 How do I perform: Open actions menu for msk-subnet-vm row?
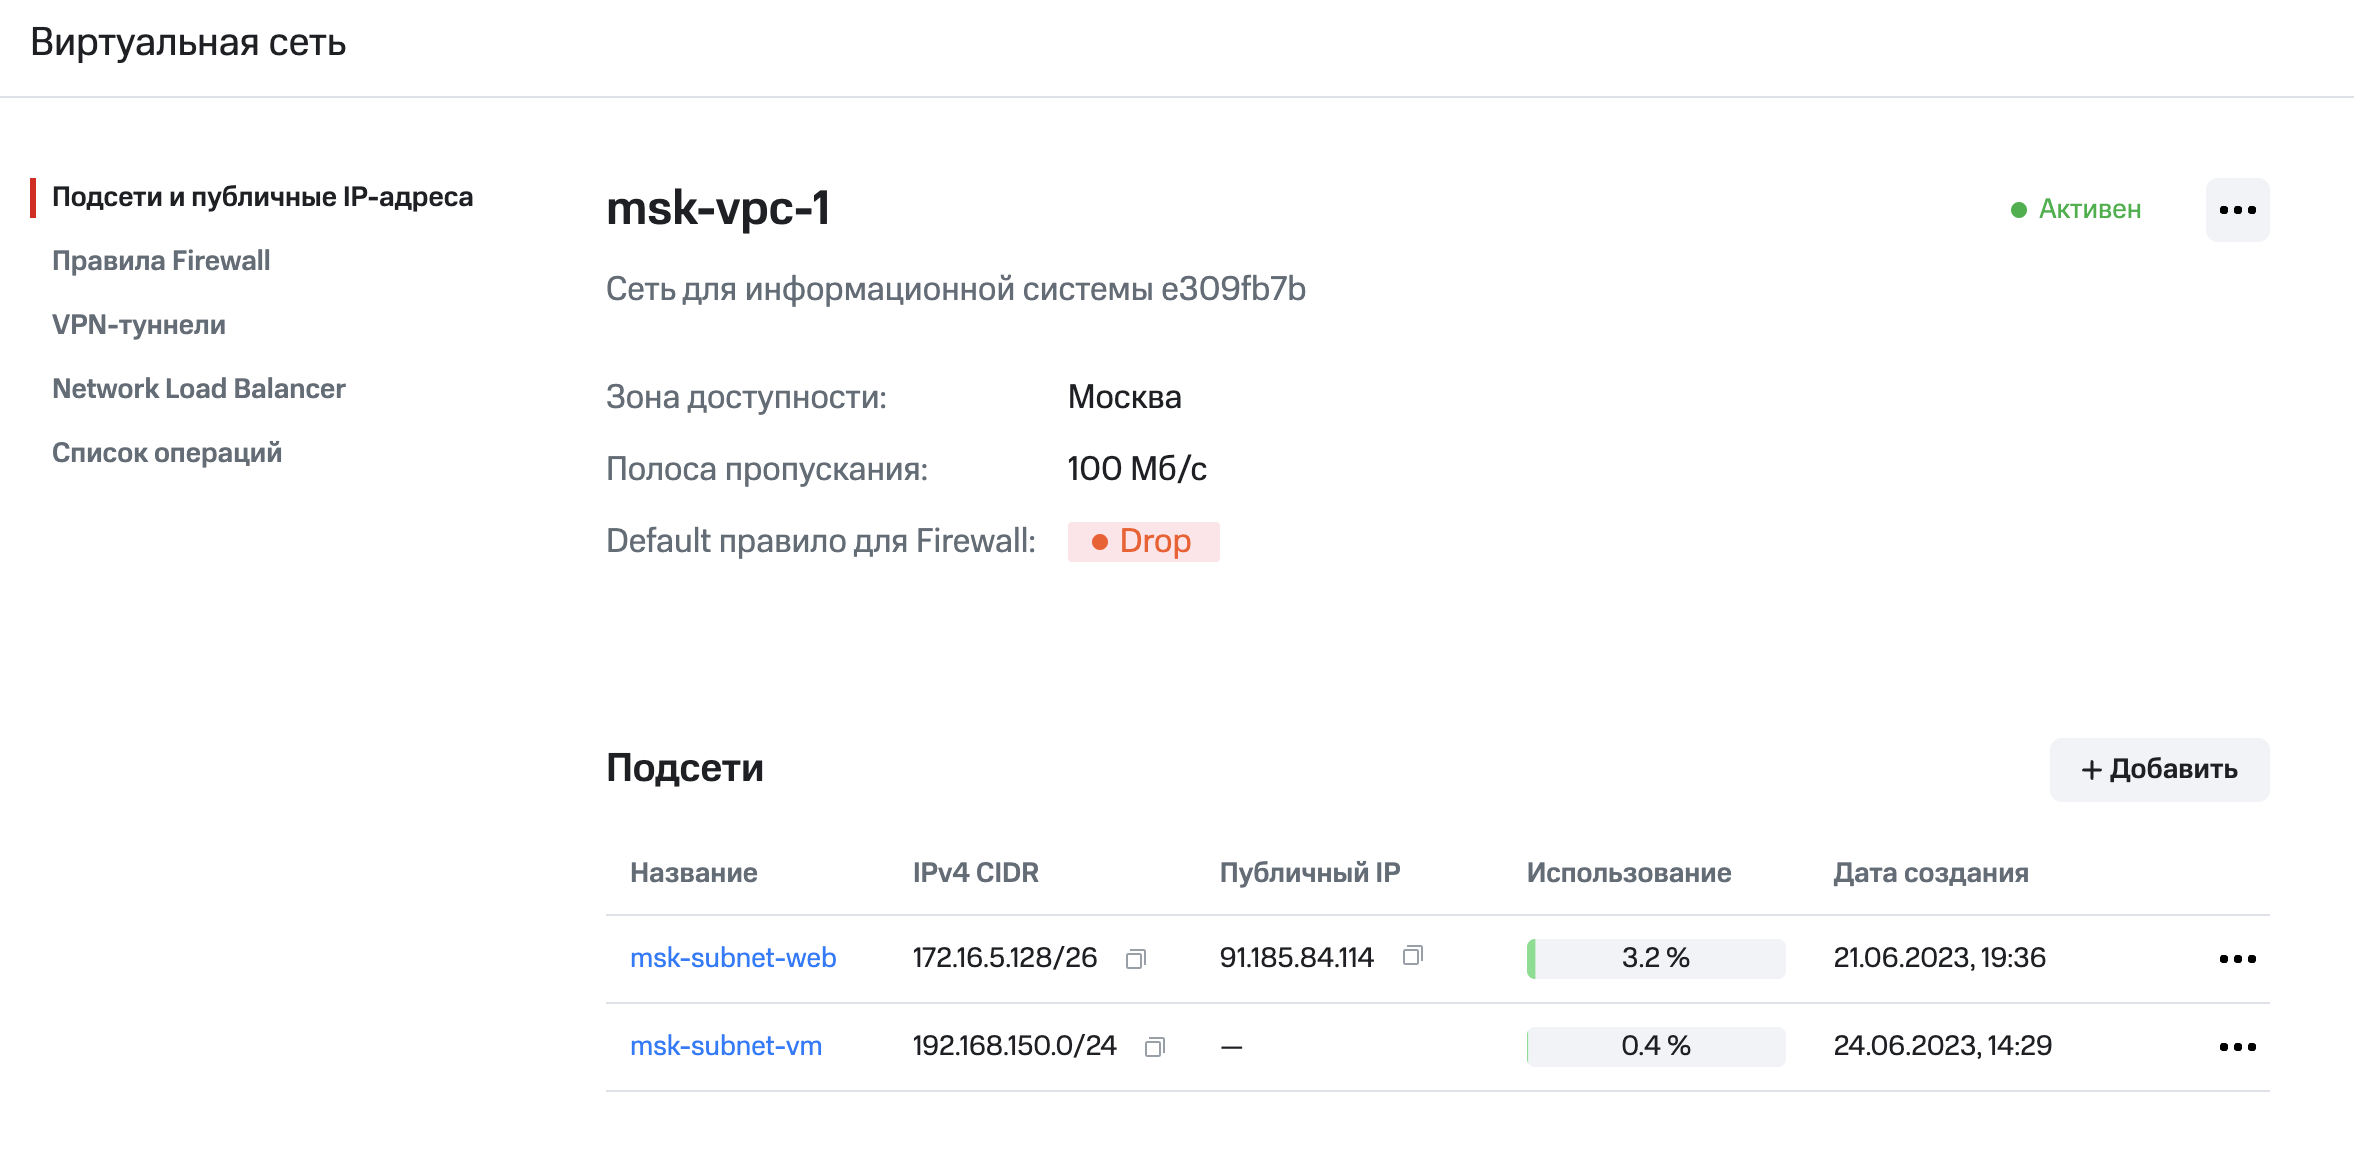click(x=2237, y=1047)
